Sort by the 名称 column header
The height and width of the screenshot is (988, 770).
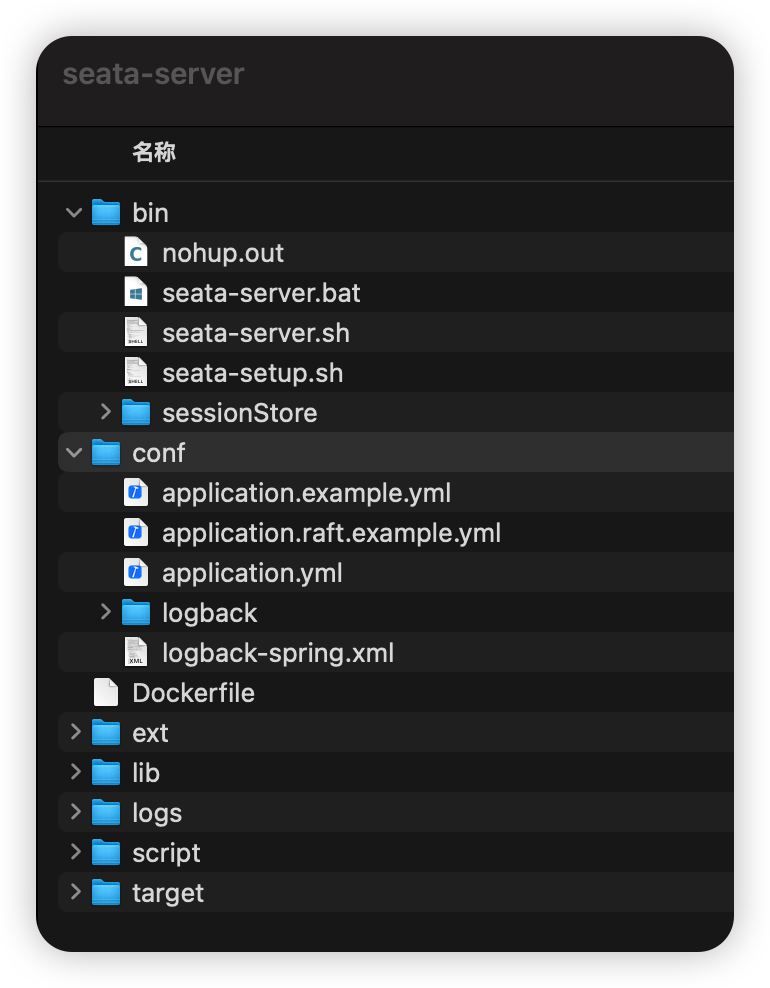(154, 153)
